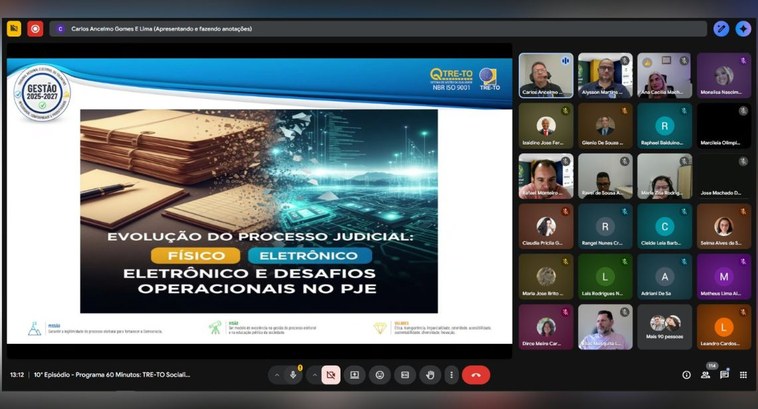Screen dimensions: 758x409
Task: Select Marcileia Olimpi... participant tile
Action: tap(724, 126)
